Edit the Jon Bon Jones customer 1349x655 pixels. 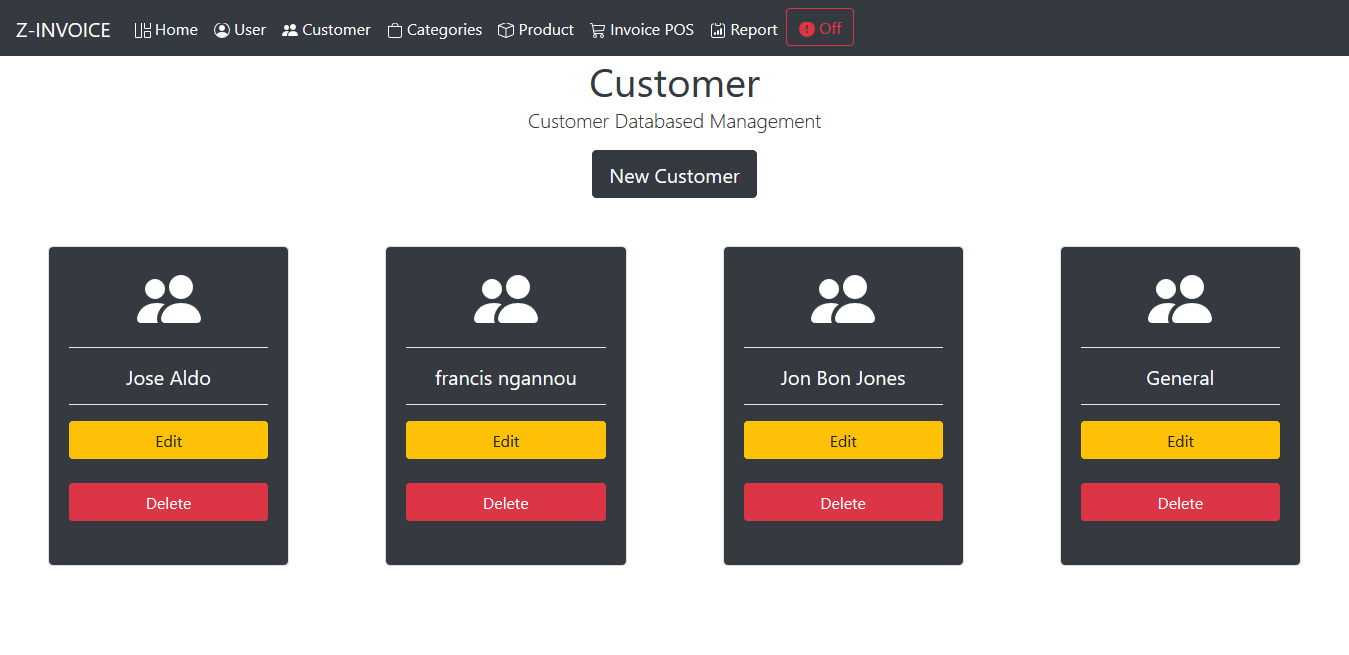pyautogui.click(x=843, y=440)
